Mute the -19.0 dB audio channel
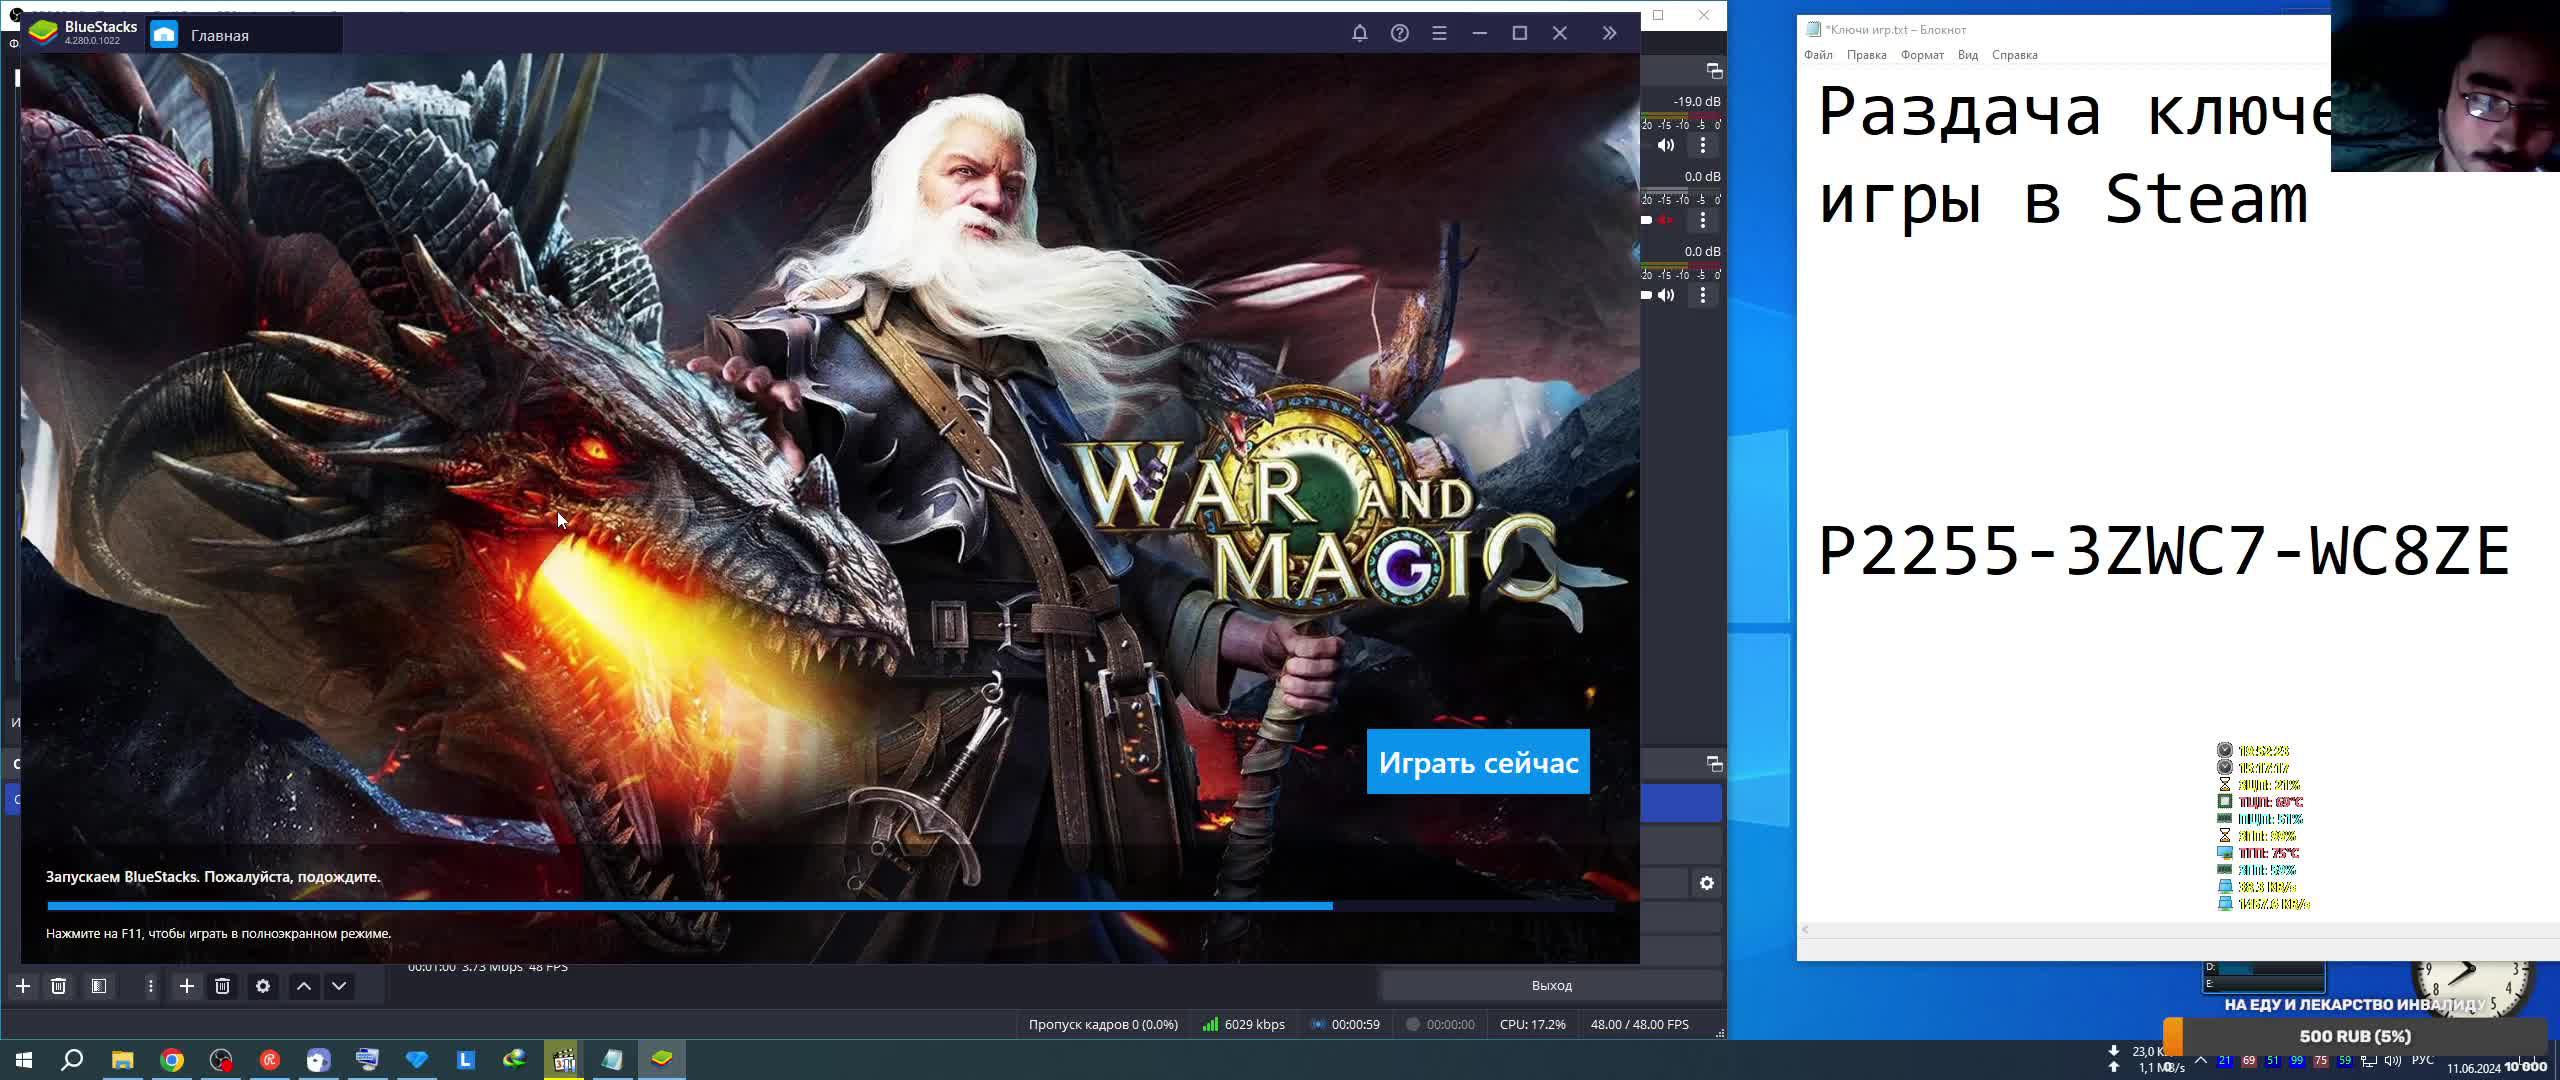The width and height of the screenshot is (2560, 1080). pos(1665,145)
